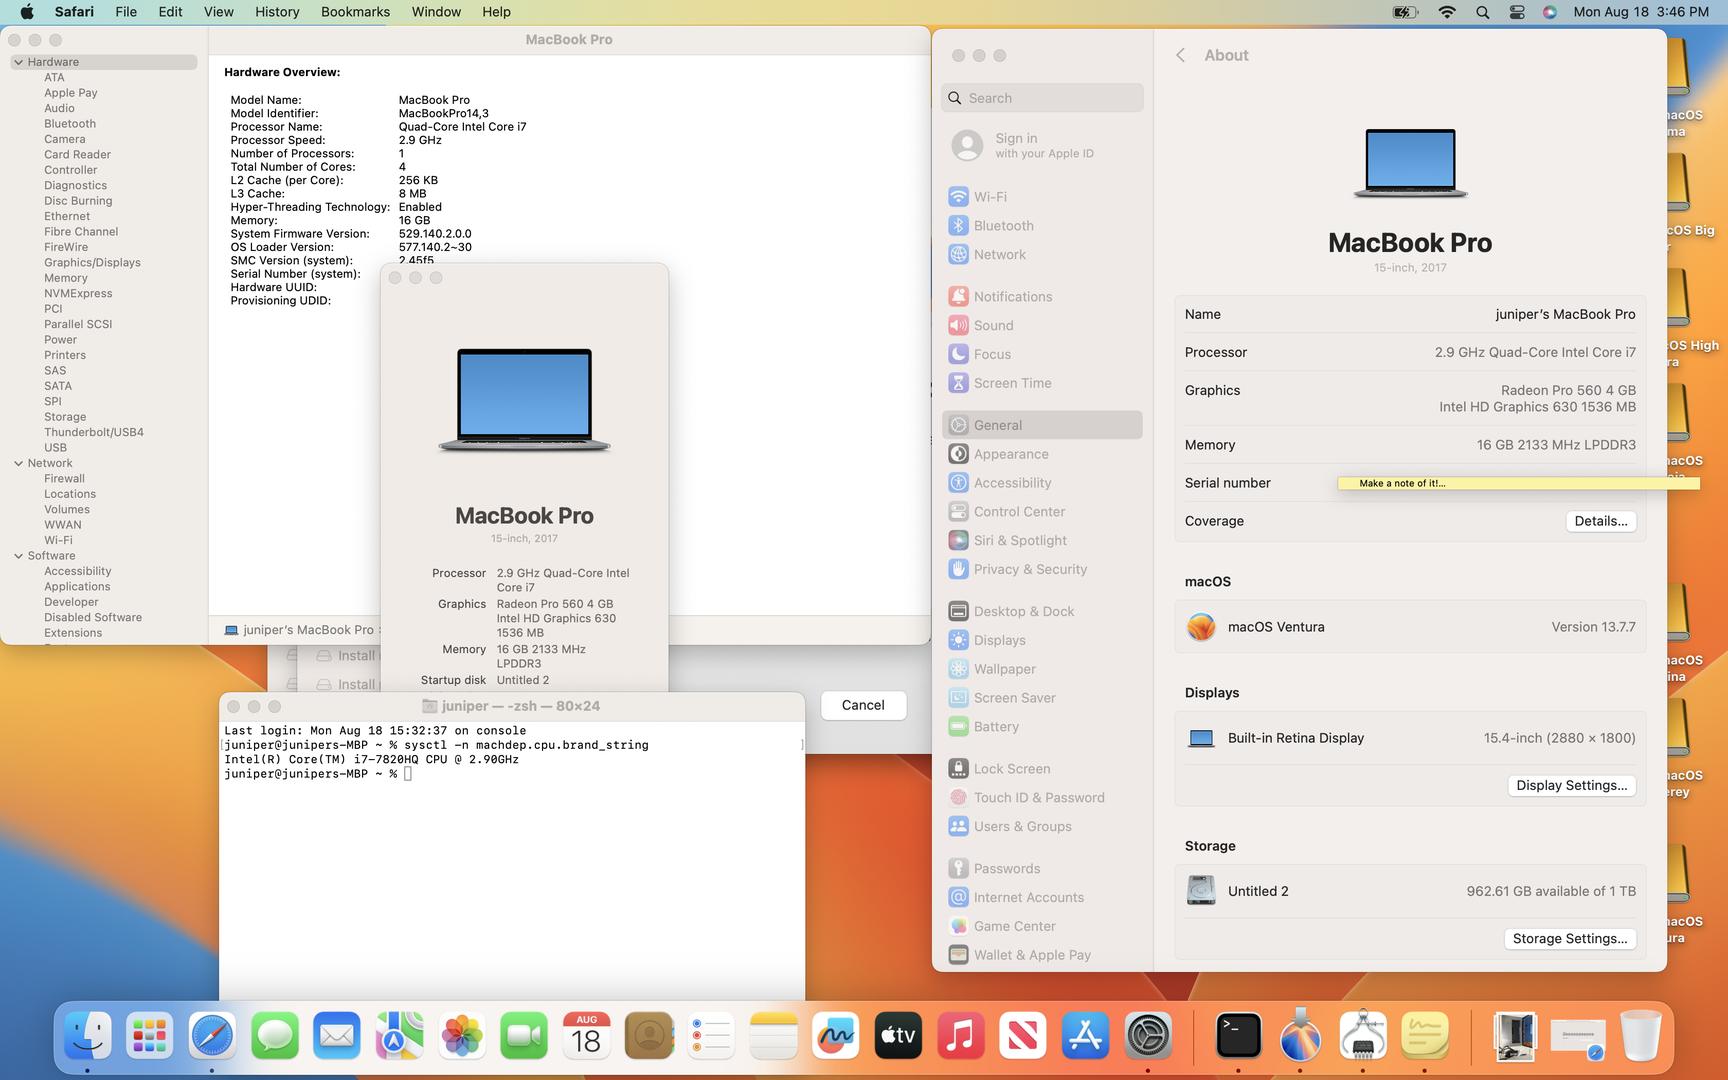Open News app in the Dock
The image size is (1728, 1080).
[x=1023, y=1036]
